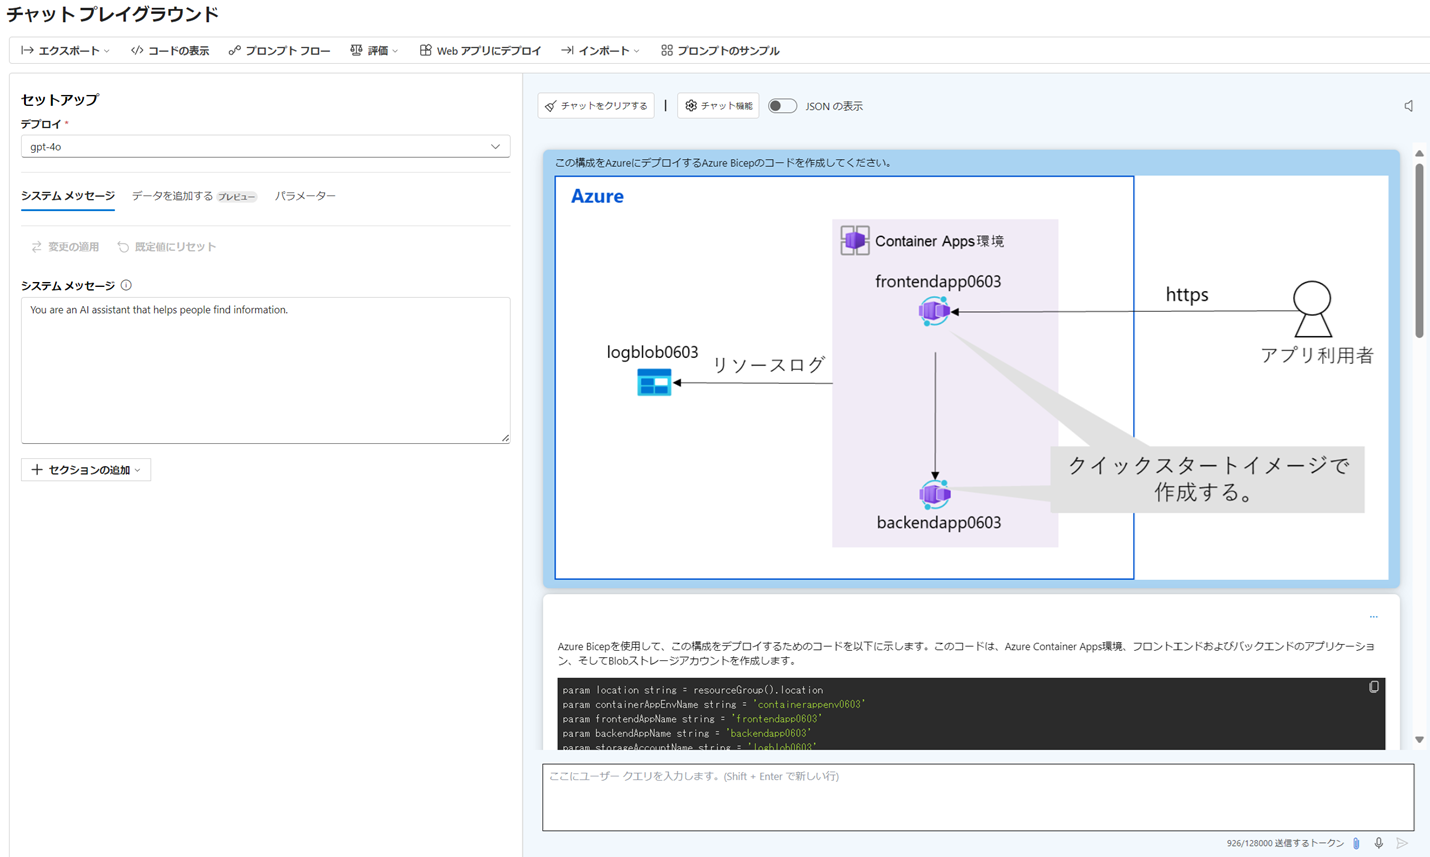This screenshot has height=857, width=1430.
Task: Click the speaker icon in chat header
Action: (1408, 106)
